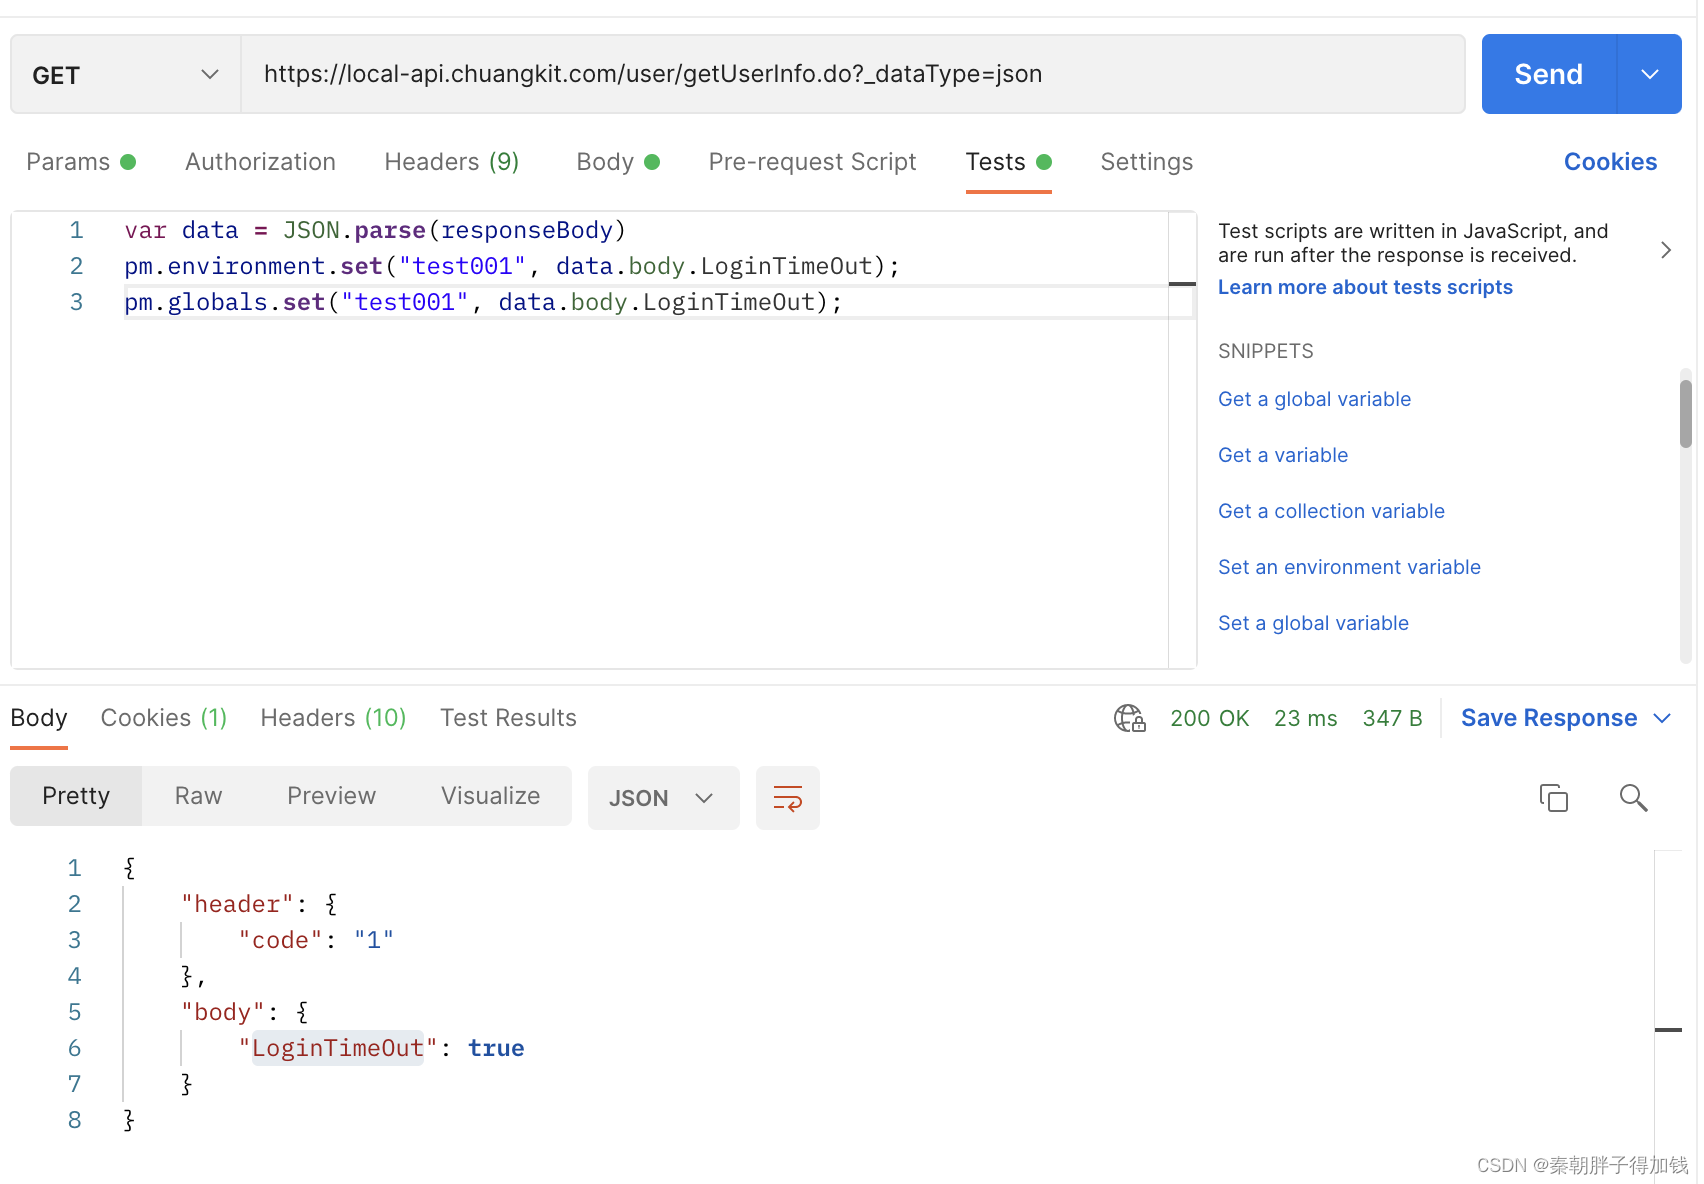
Task: Open search in response body
Action: click(x=1633, y=797)
